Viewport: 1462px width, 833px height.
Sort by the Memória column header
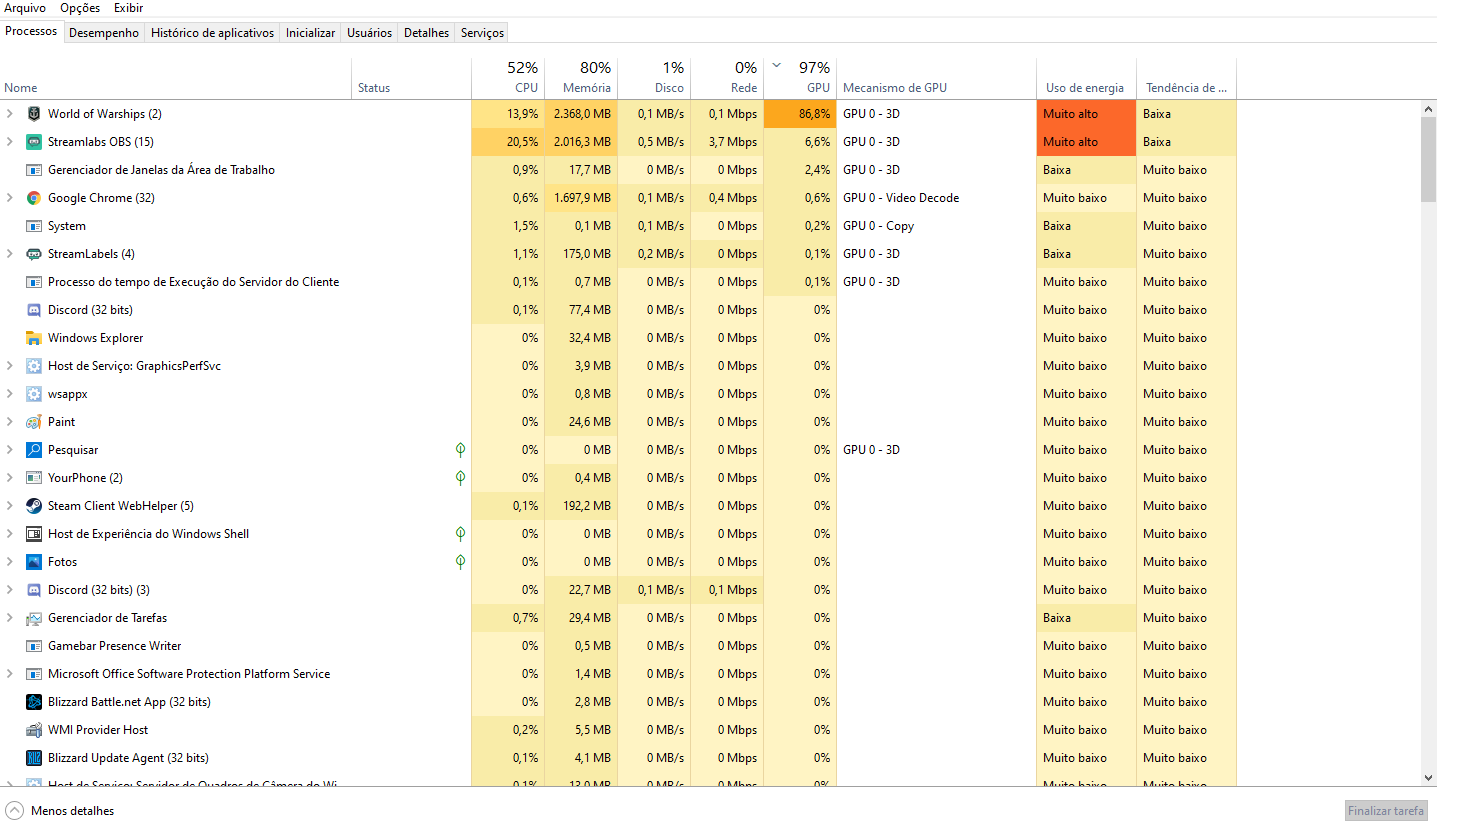click(x=581, y=78)
